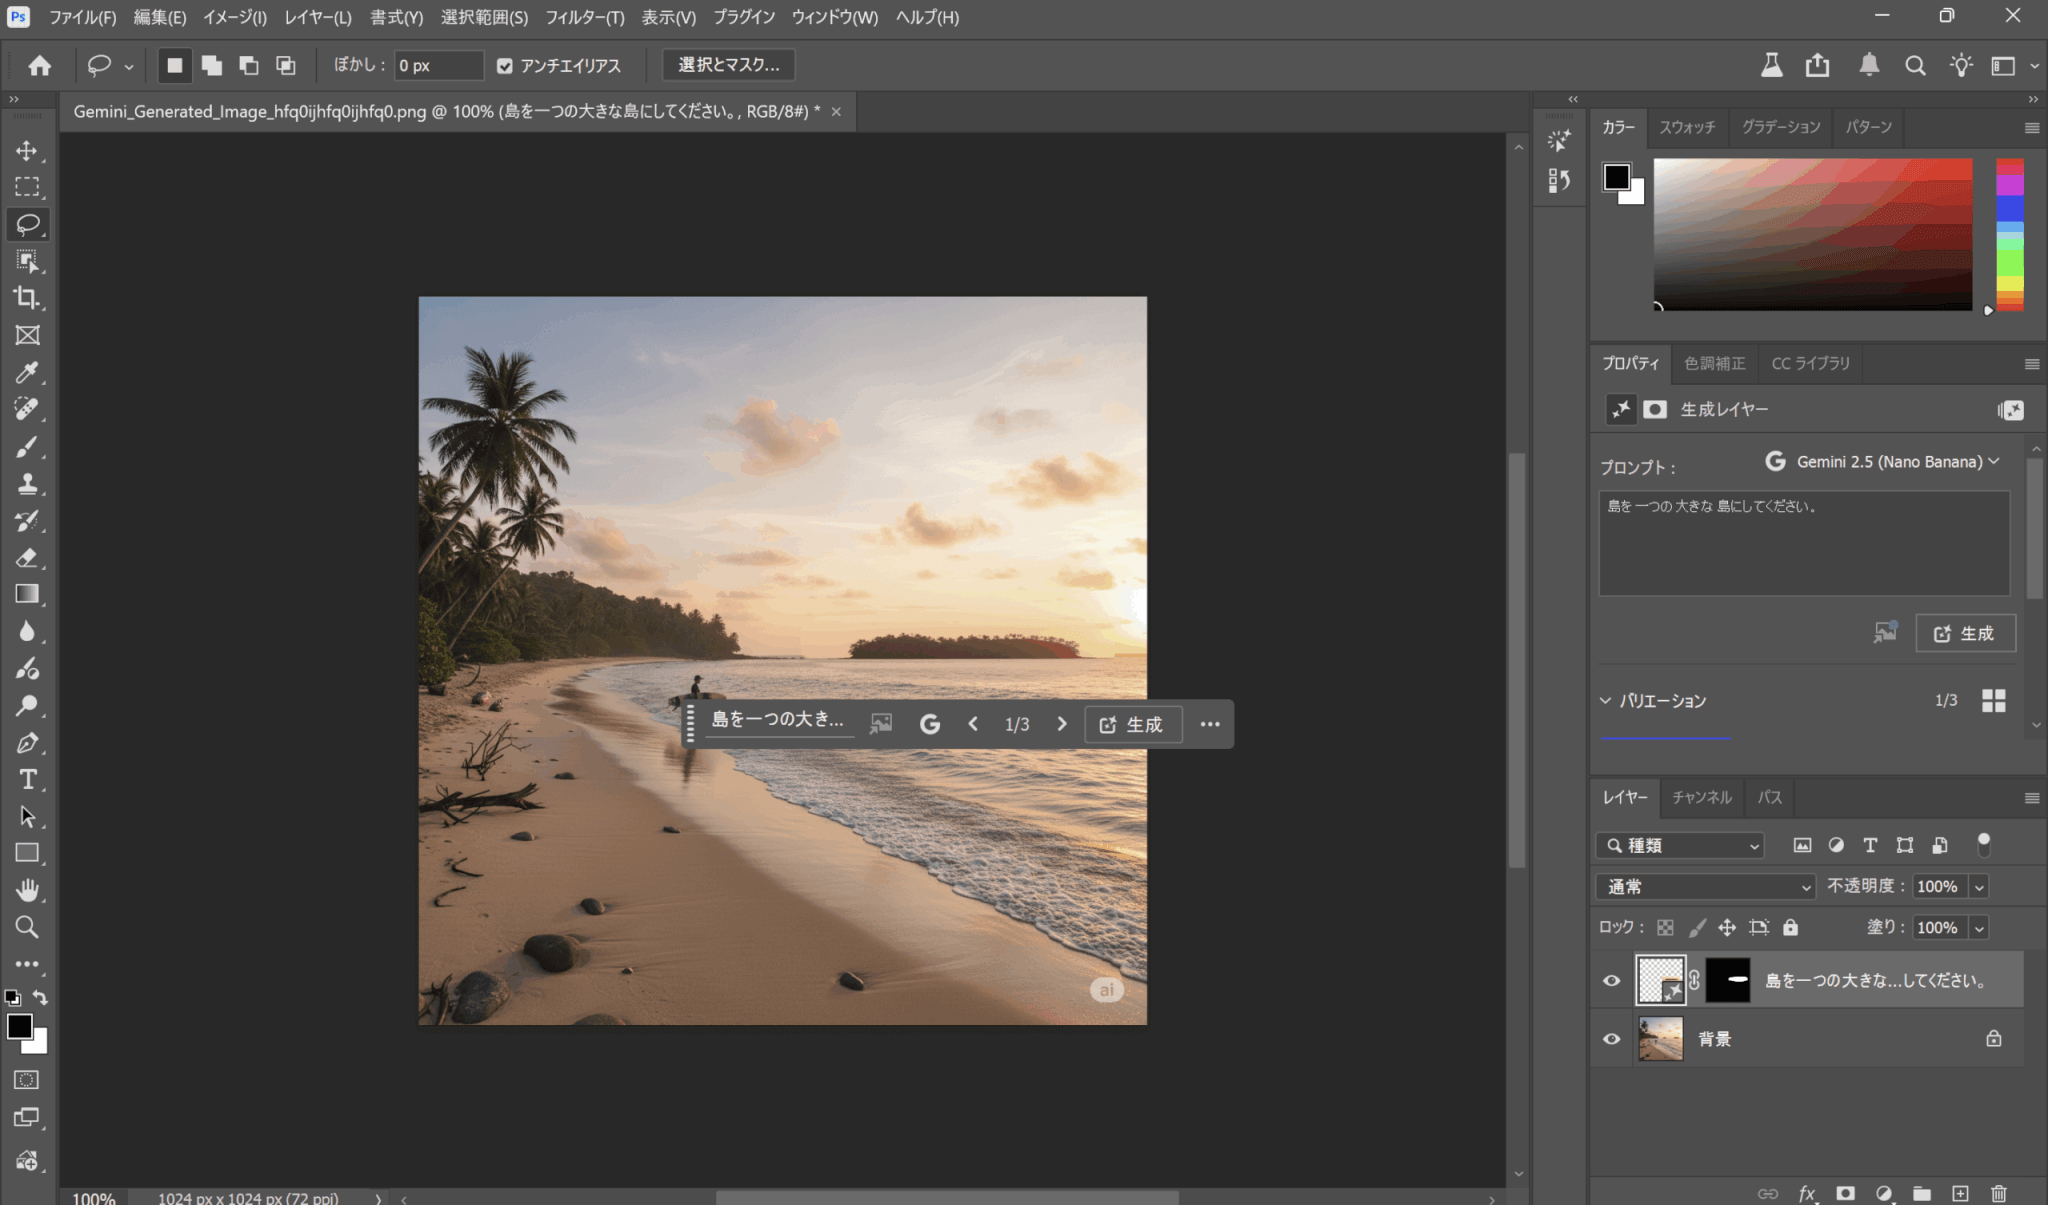This screenshot has width=2048, height=1205.
Task: Switch to the チャンネル tab
Action: (x=1701, y=797)
